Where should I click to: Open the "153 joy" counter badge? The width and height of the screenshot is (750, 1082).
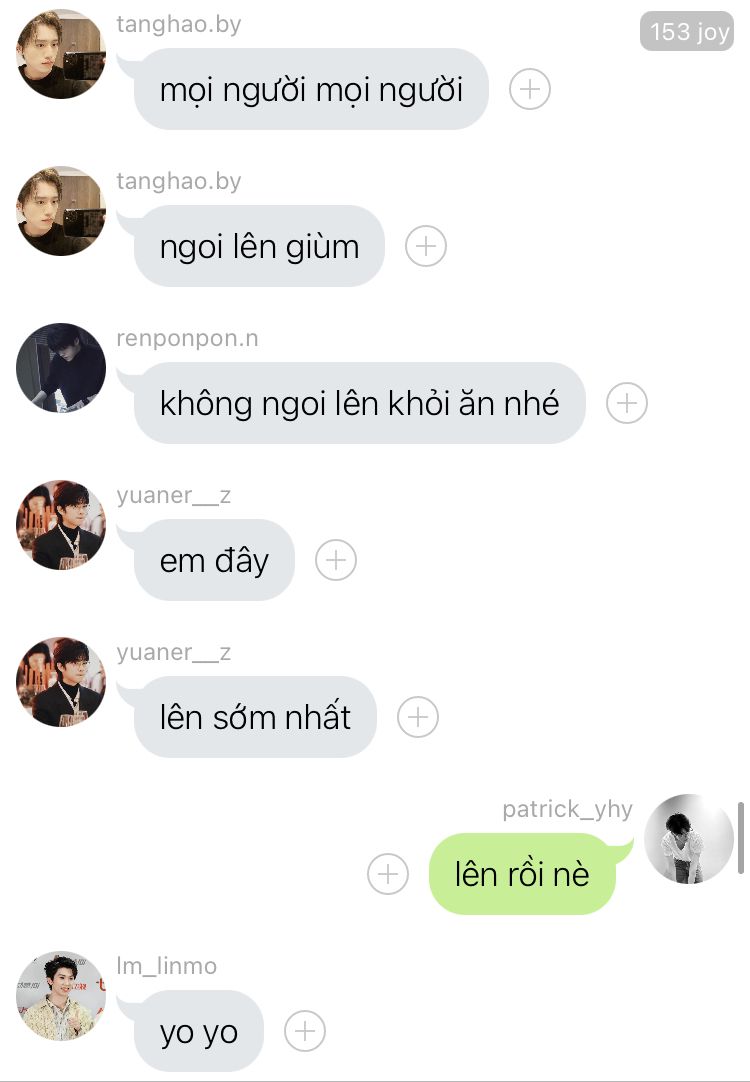(687, 31)
